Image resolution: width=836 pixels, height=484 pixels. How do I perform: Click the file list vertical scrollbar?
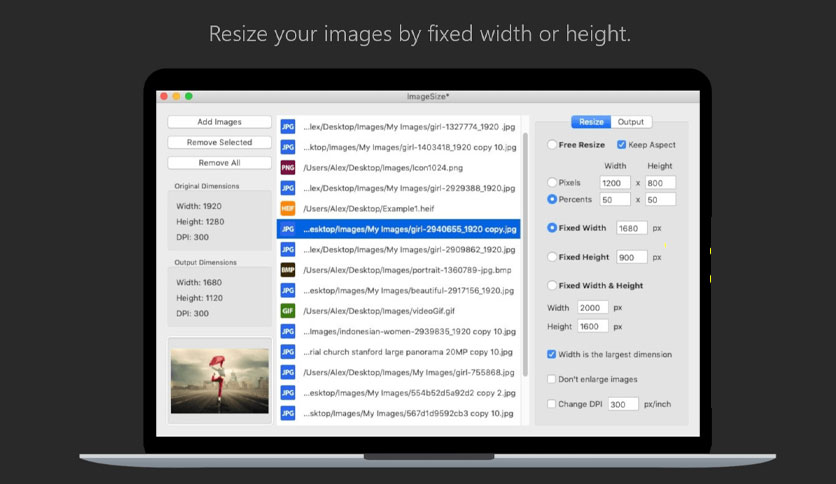click(x=525, y=255)
